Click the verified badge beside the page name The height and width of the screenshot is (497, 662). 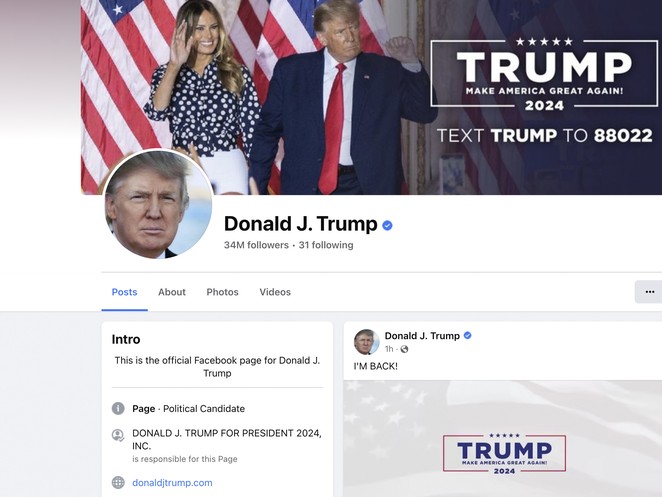387,225
